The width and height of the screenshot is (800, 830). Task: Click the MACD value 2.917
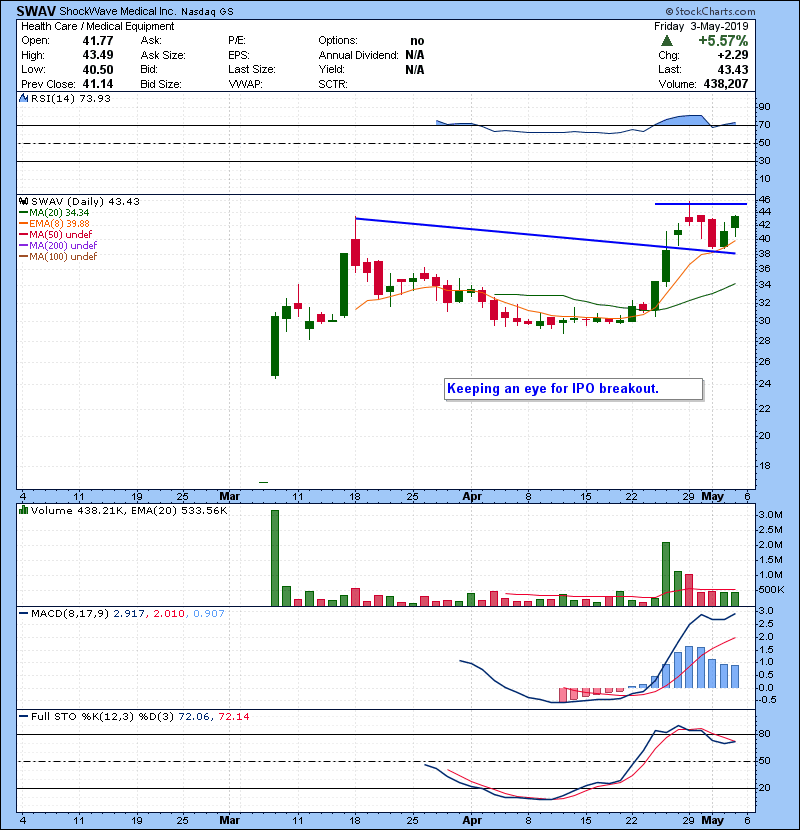coord(129,613)
